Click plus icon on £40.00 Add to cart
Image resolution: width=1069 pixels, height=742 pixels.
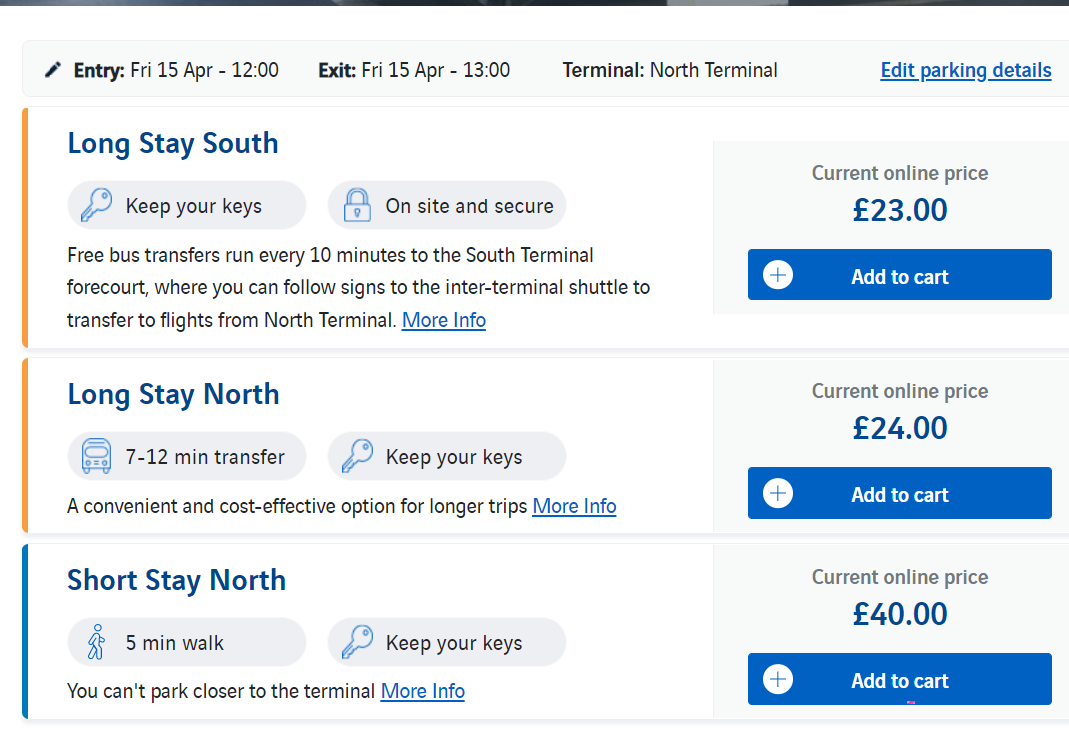click(x=778, y=679)
